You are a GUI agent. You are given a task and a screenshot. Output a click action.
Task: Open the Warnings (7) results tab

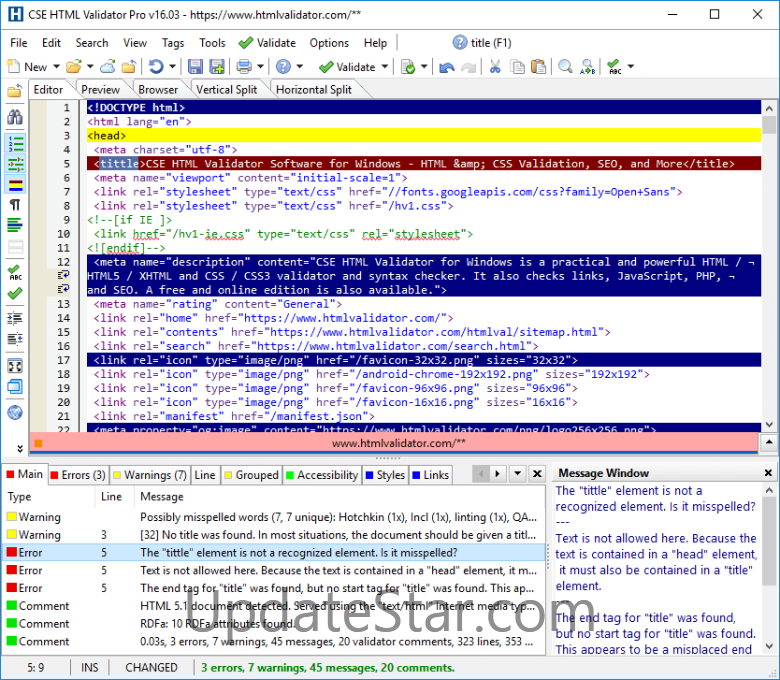149,475
